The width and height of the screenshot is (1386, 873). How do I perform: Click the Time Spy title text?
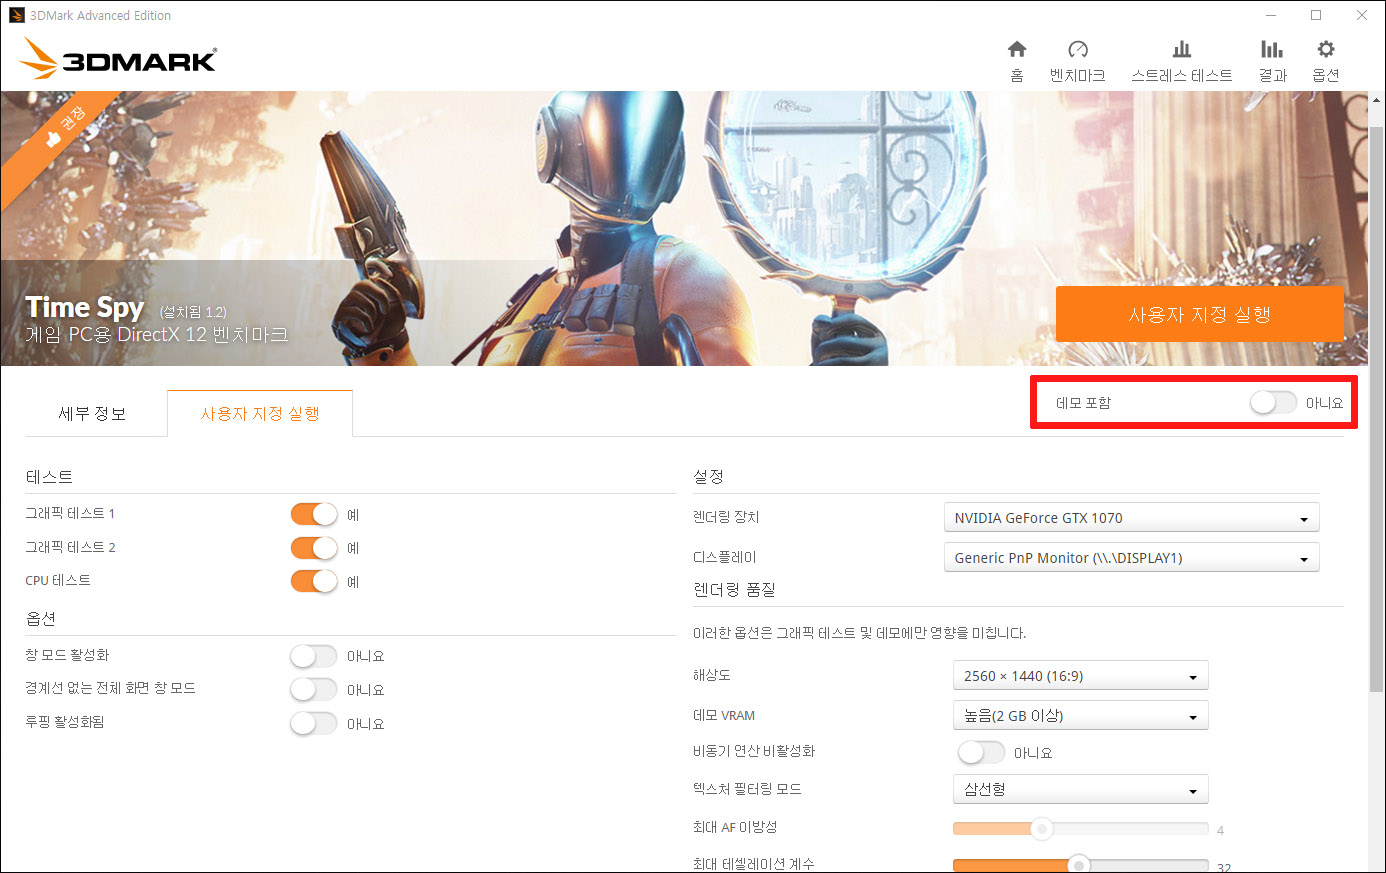(85, 307)
